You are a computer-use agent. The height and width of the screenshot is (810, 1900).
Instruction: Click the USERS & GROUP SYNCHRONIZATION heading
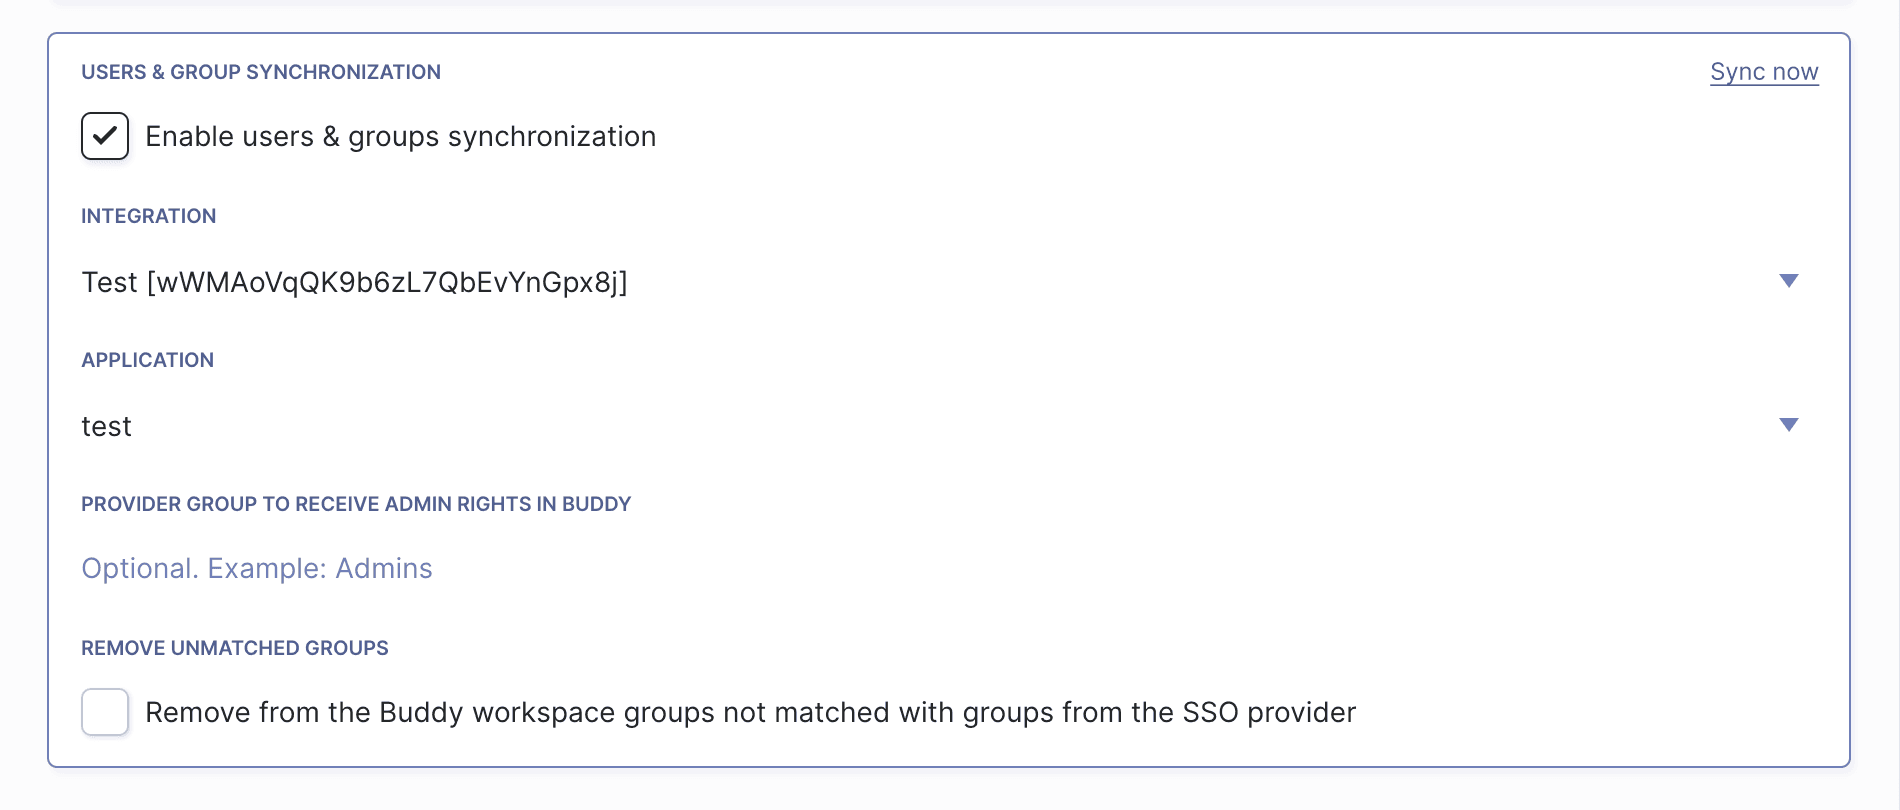coord(261,71)
